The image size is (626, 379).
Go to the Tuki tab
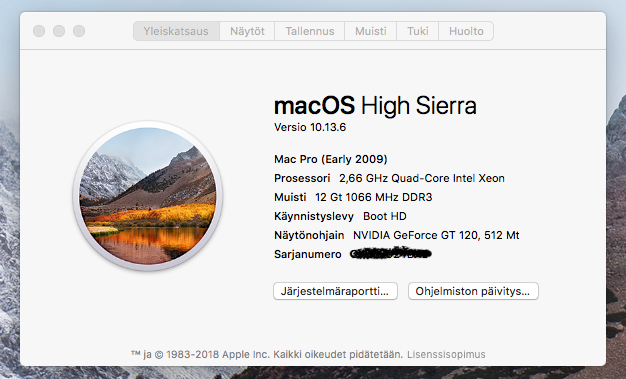[x=418, y=31]
